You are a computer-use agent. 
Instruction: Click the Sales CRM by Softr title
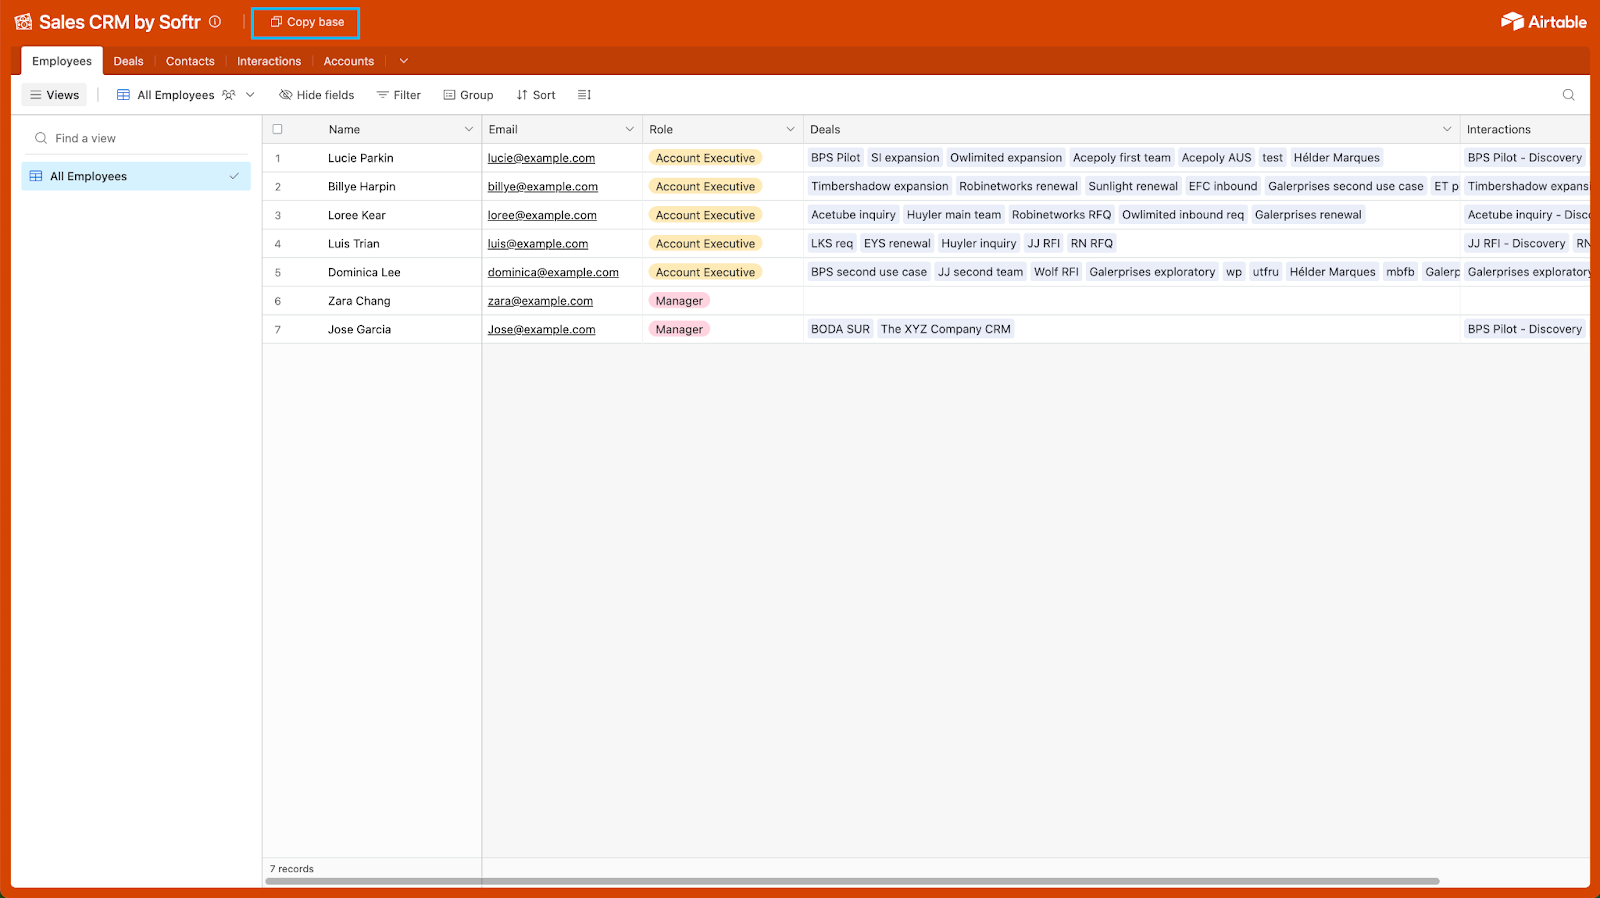[120, 22]
